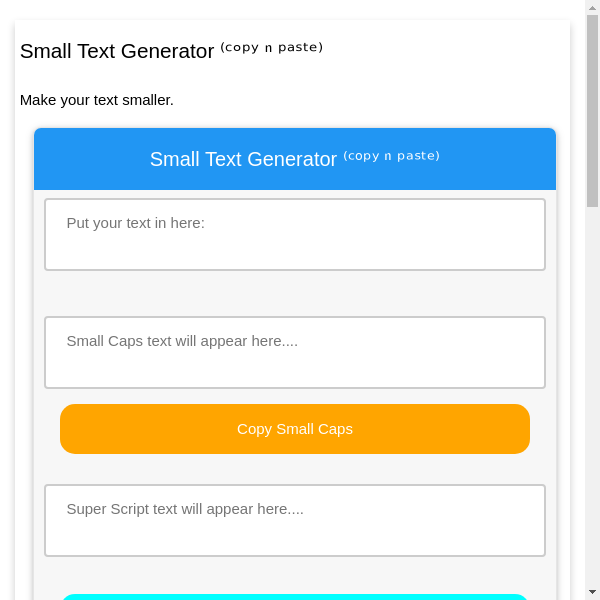Click the empty gap between the top two text boxes
600x600 pixels.
(294, 293)
